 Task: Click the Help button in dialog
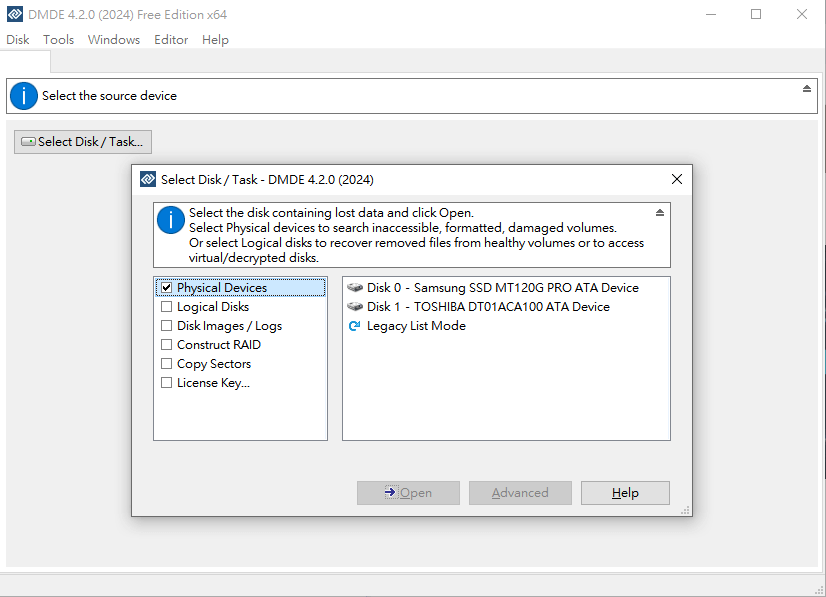625,493
